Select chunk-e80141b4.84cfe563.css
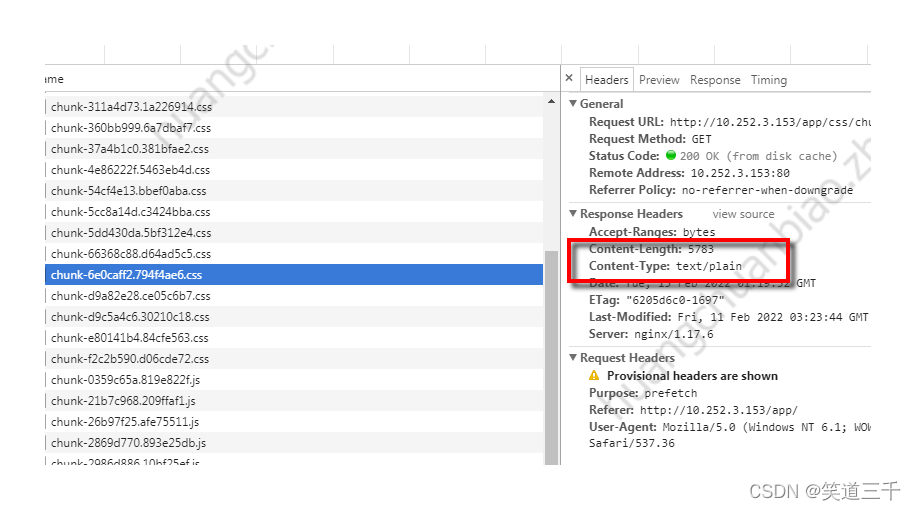 (x=294, y=338)
